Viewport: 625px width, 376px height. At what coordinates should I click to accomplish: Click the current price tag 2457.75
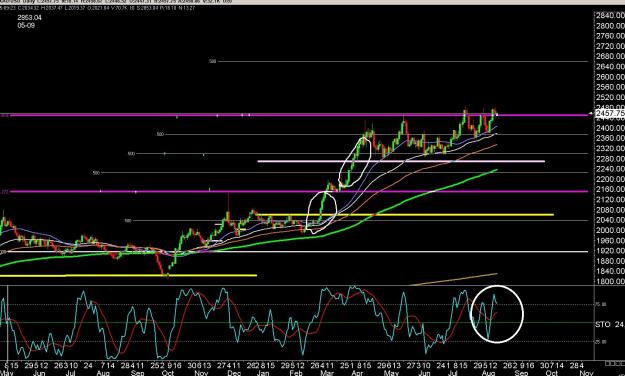click(609, 114)
